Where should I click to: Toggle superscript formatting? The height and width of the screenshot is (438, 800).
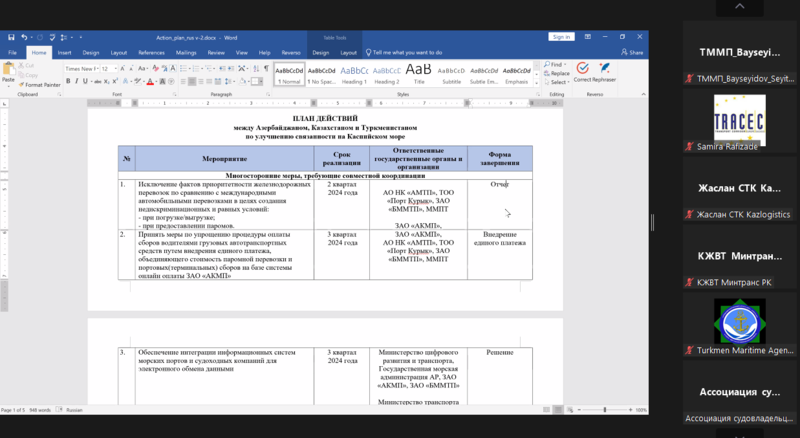(x=115, y=81)
